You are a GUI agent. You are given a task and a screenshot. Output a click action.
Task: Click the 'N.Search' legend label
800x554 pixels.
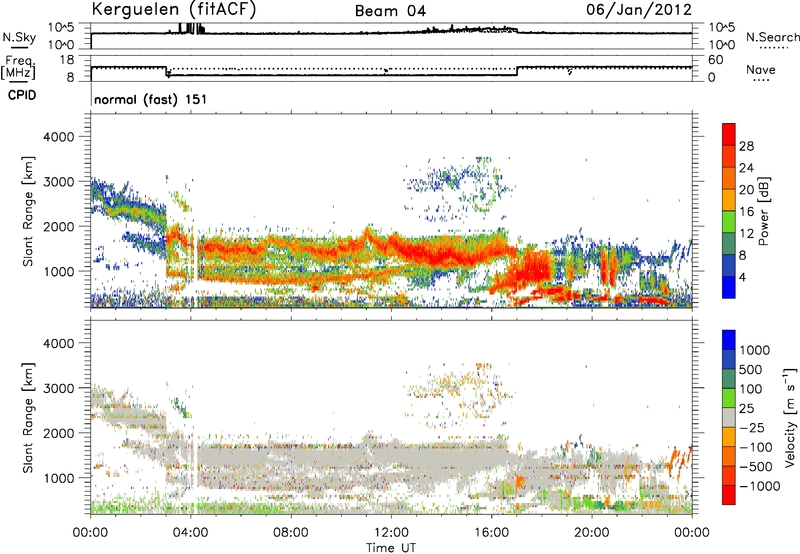[773, 37]
